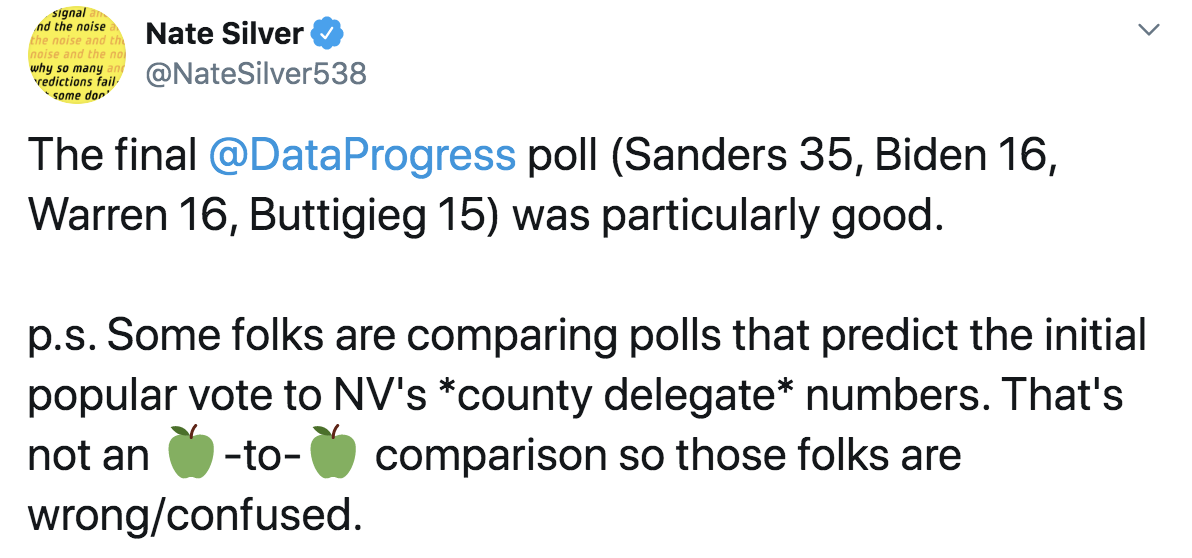Click the display name Nate Silver
This screenshot has height=558, width=1192.
click(224, 33)
